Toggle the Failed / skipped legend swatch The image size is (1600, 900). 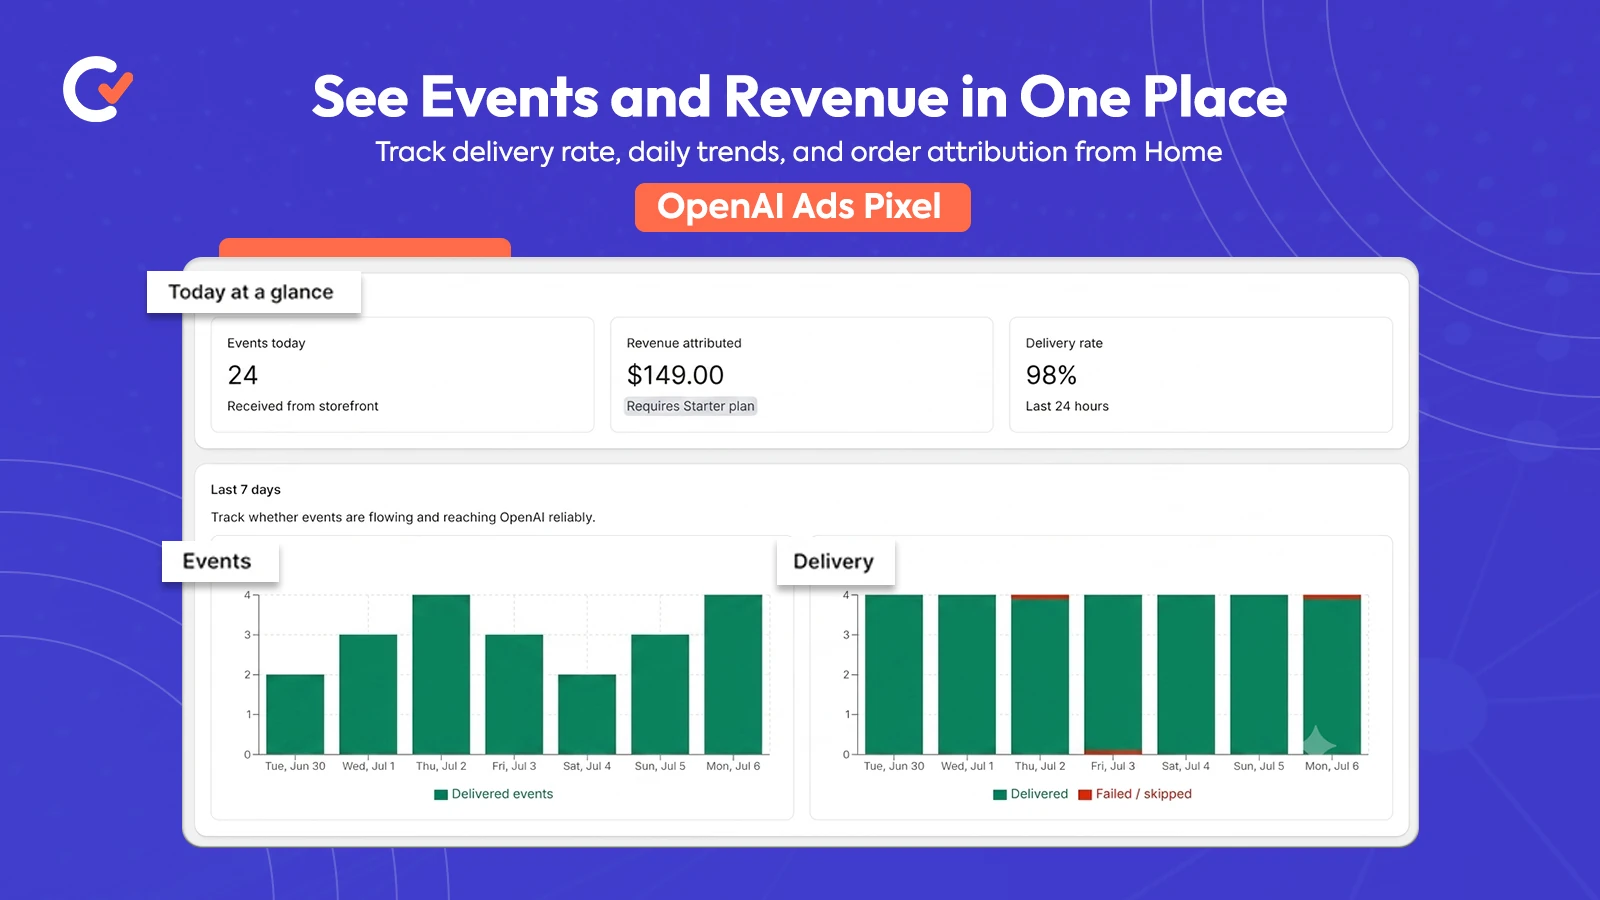(1085, 795)
